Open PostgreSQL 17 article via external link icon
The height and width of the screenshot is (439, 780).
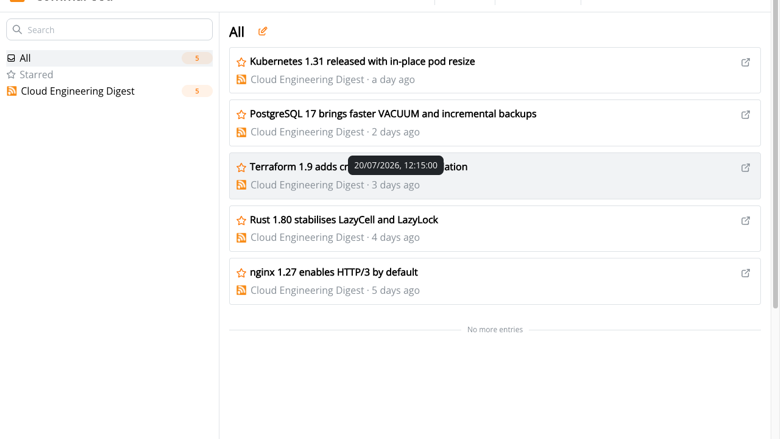coord(745,114)
